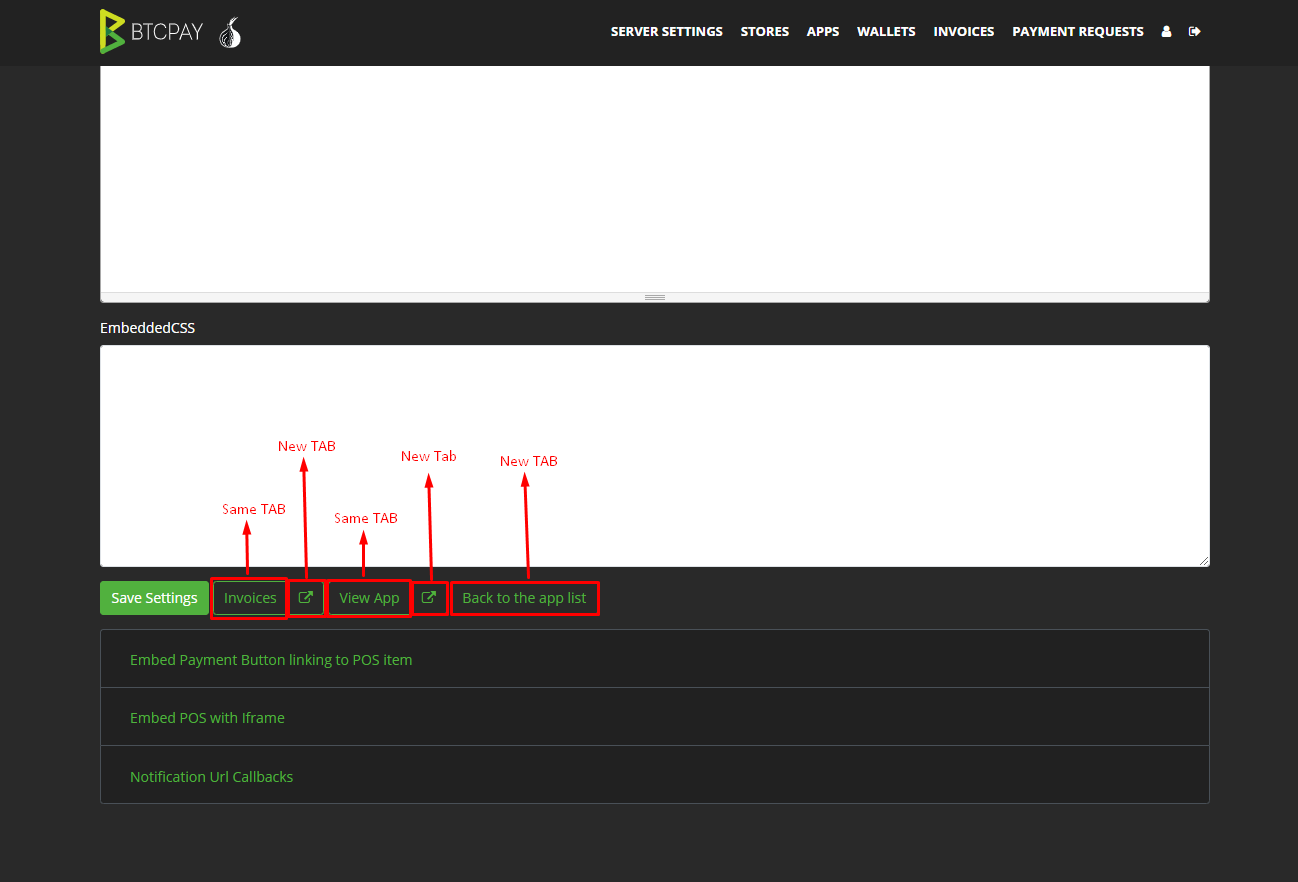Click the Invoices button
The height and width of the screenshot is (882, 1298).
[x=250, y=597]
